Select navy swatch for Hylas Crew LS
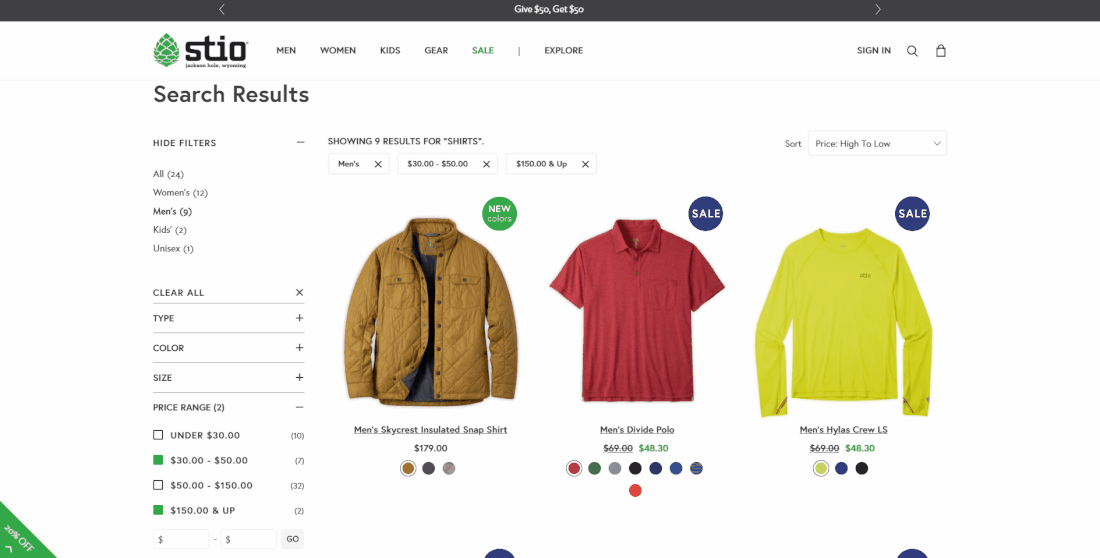1100x558 pixels. [x=841, y=468]
